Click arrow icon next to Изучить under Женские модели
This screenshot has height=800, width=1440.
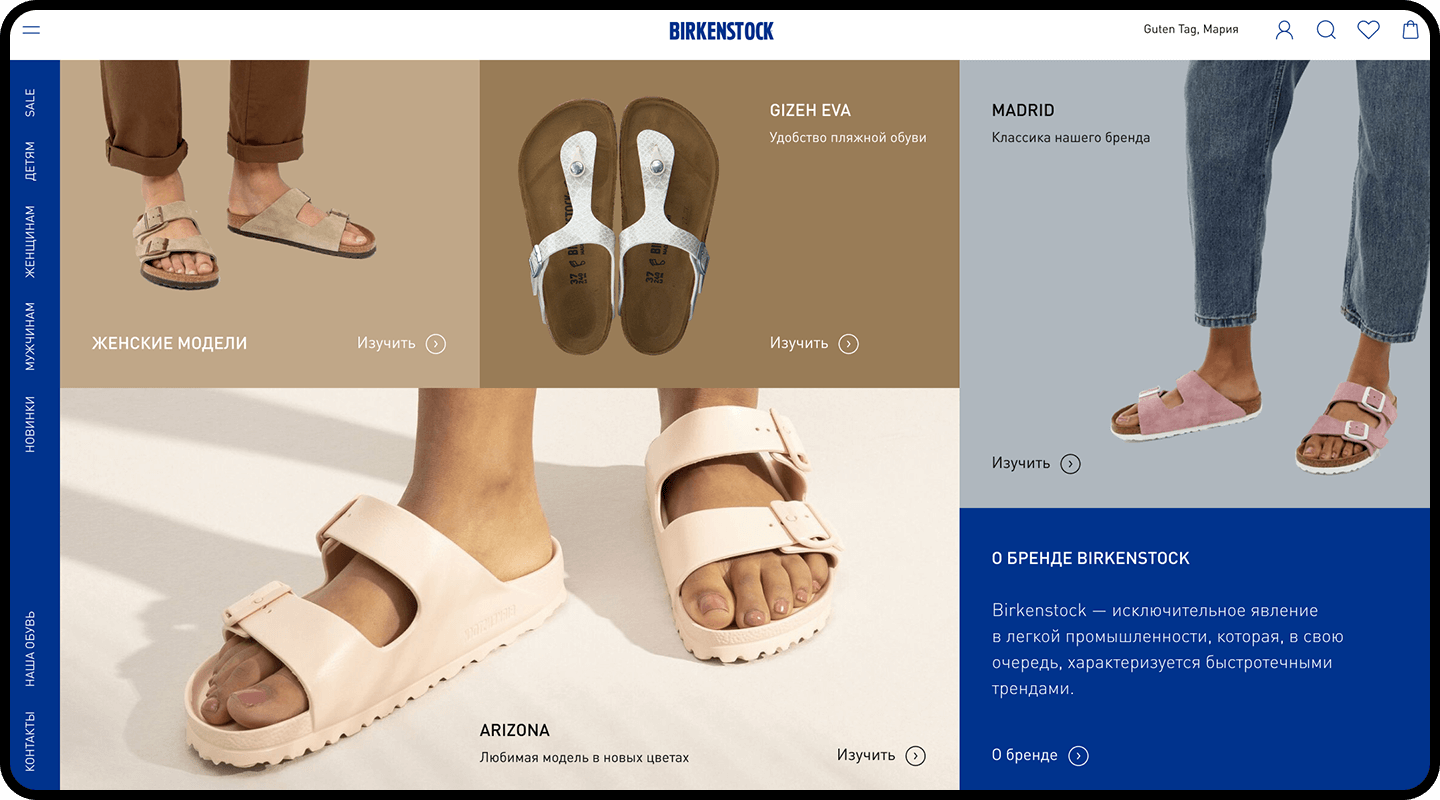click(435, 344)
